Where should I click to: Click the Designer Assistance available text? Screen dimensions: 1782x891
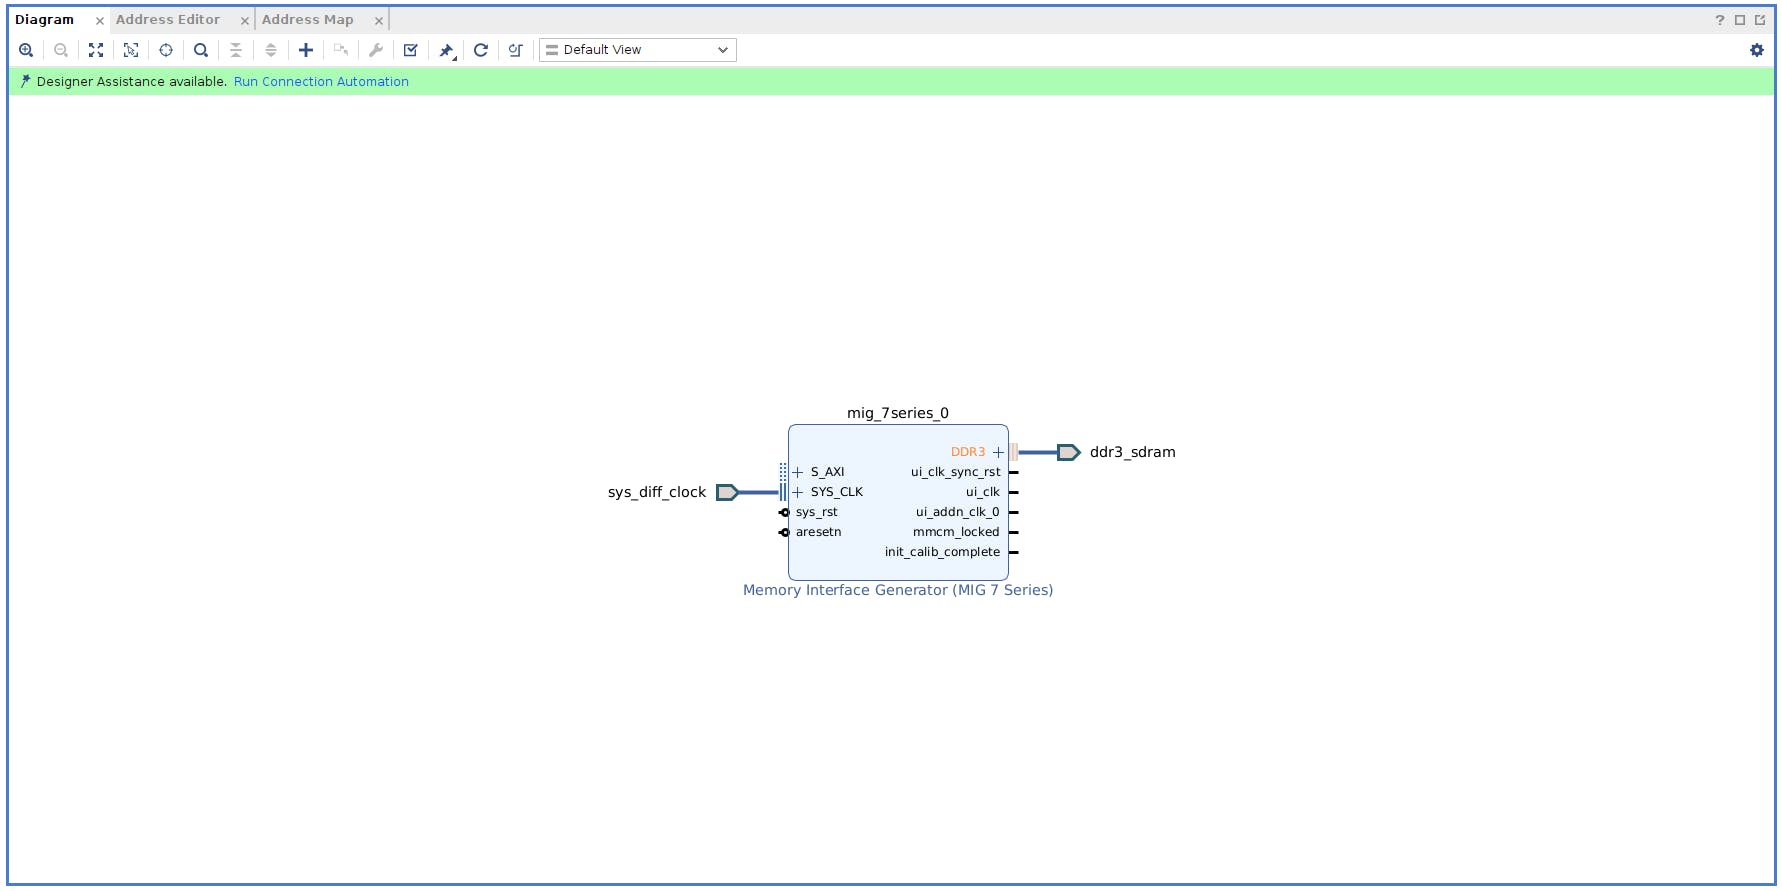pyautogui.click(x=132, y=82)
